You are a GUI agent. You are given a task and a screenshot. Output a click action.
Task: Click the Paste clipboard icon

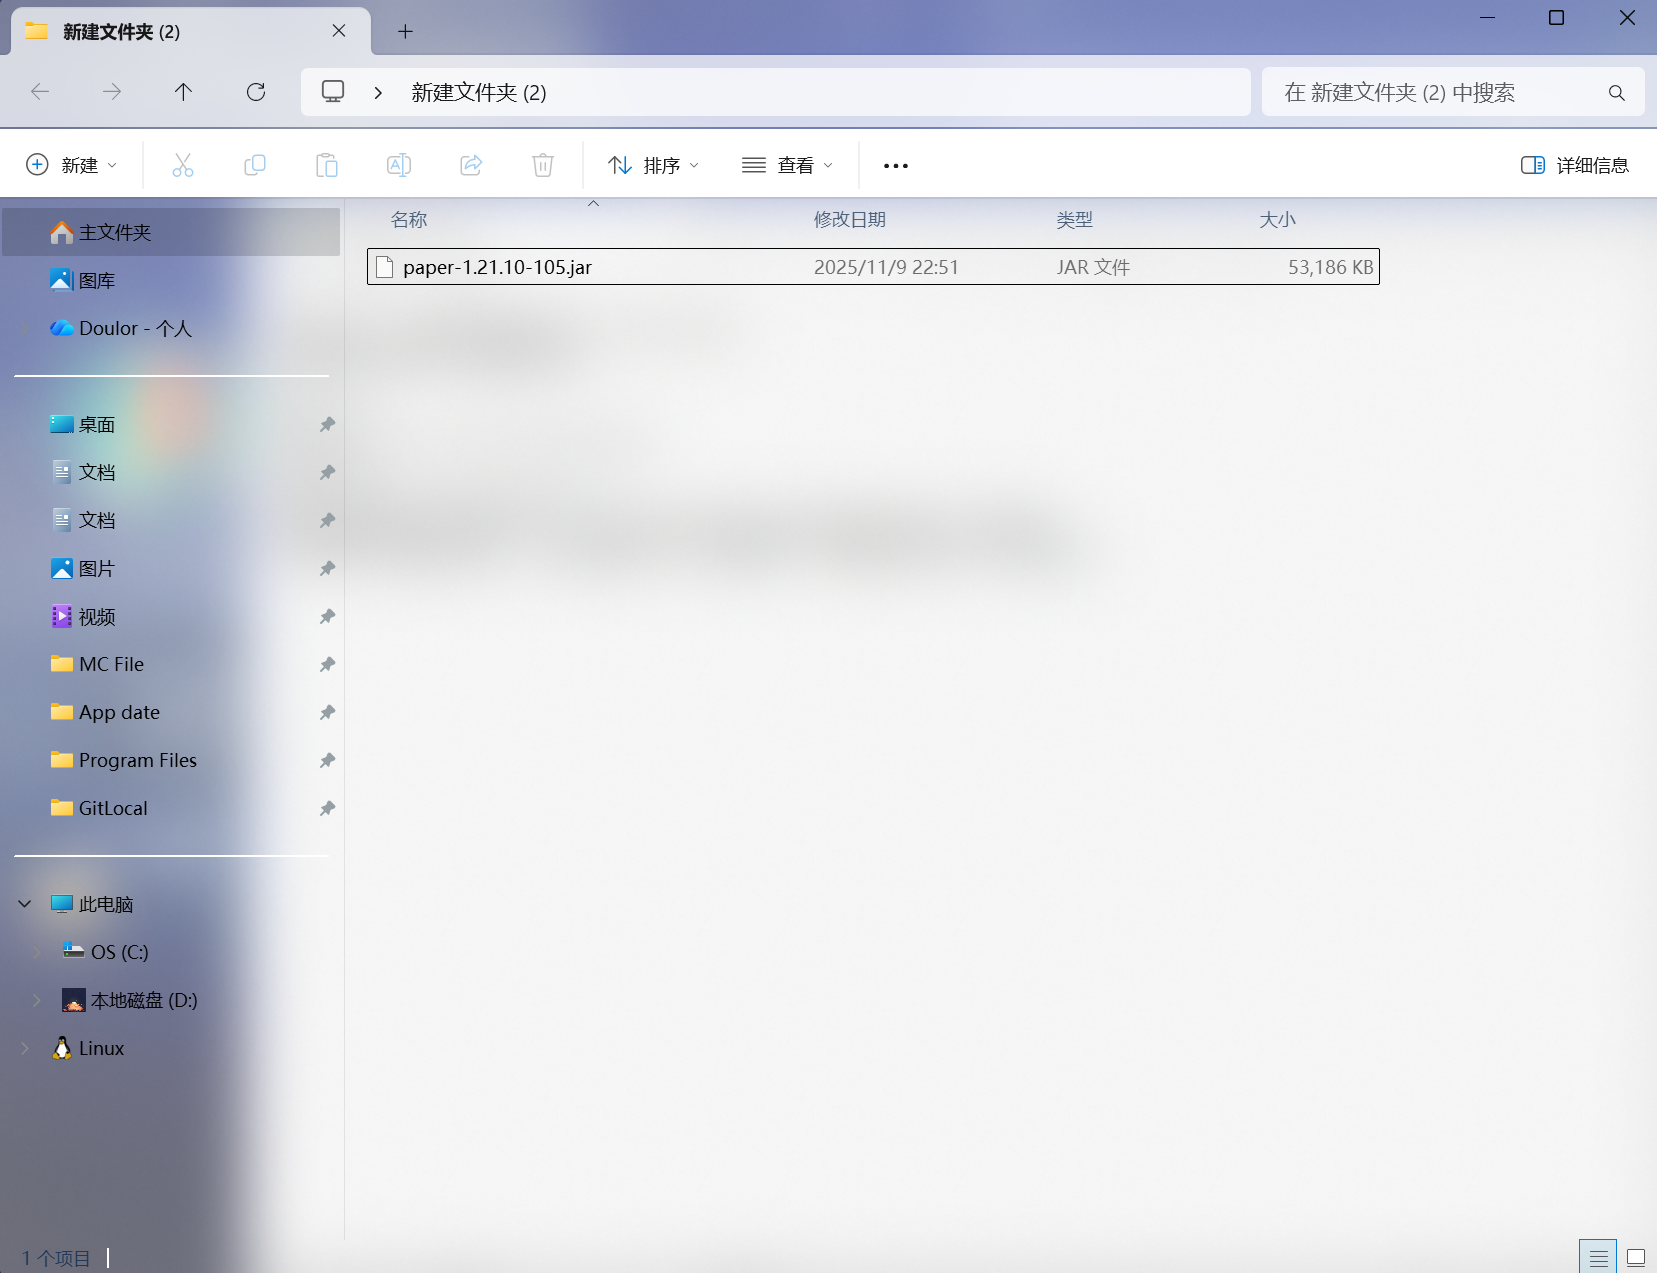[327, 165]
